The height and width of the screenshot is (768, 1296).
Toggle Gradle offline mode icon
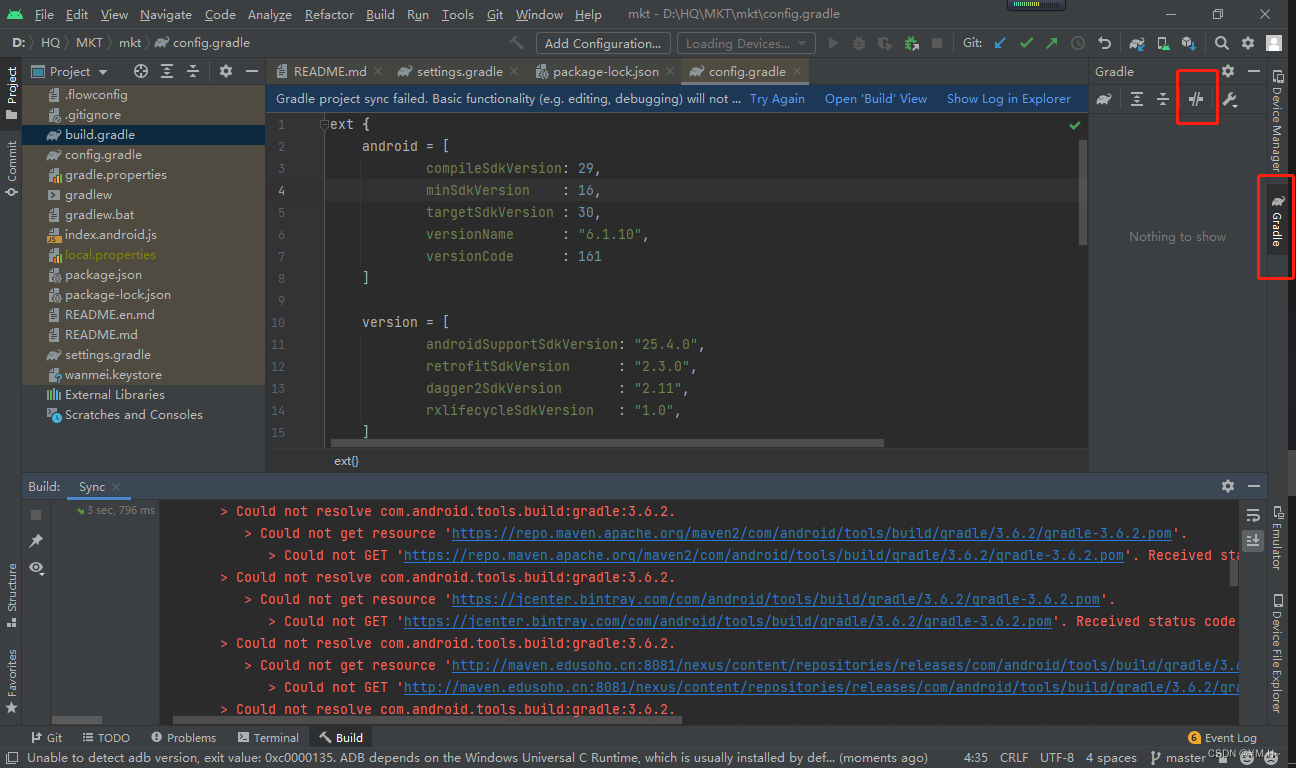pos(1195,99)
